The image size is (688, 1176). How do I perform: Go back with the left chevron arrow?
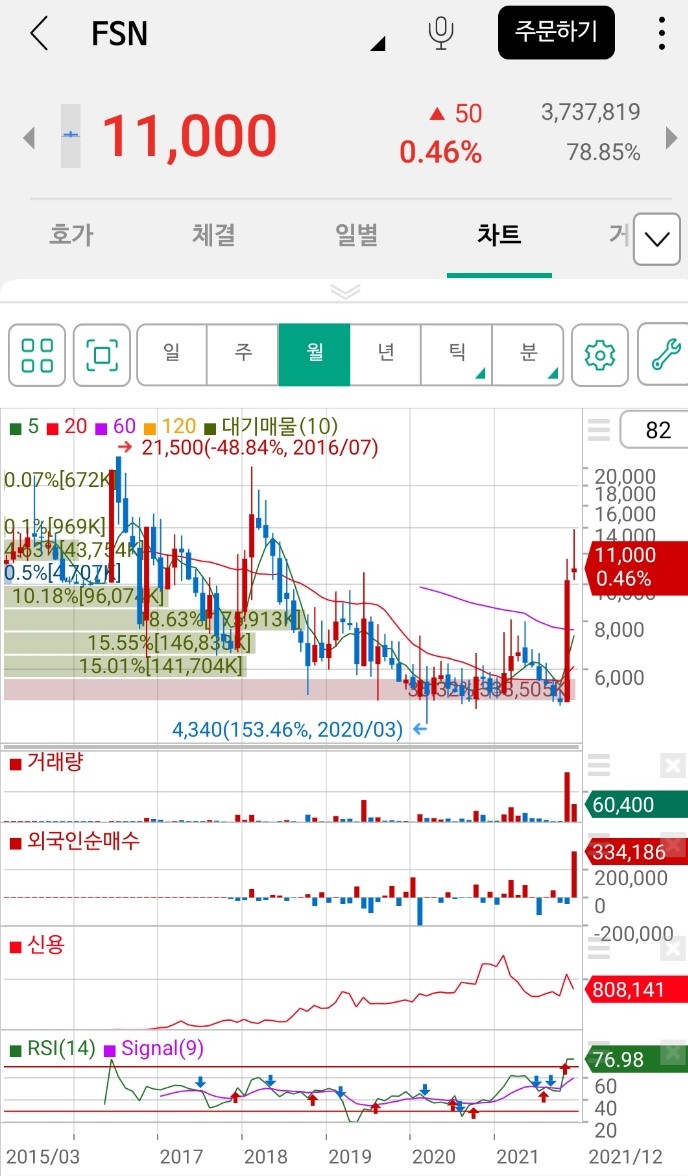pyautogui.click(x=39, y=34)
